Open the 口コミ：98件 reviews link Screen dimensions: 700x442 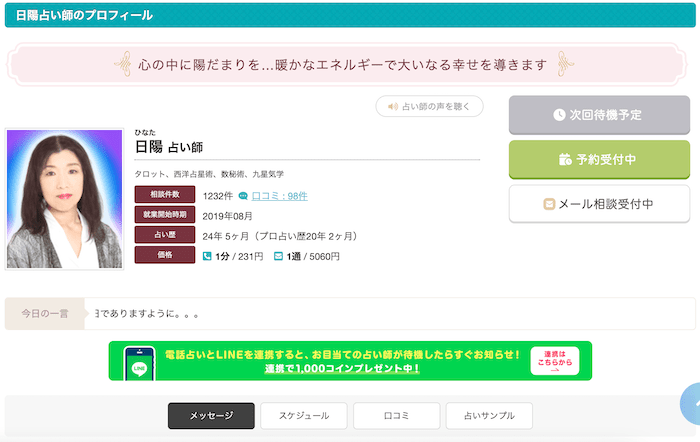279,196
